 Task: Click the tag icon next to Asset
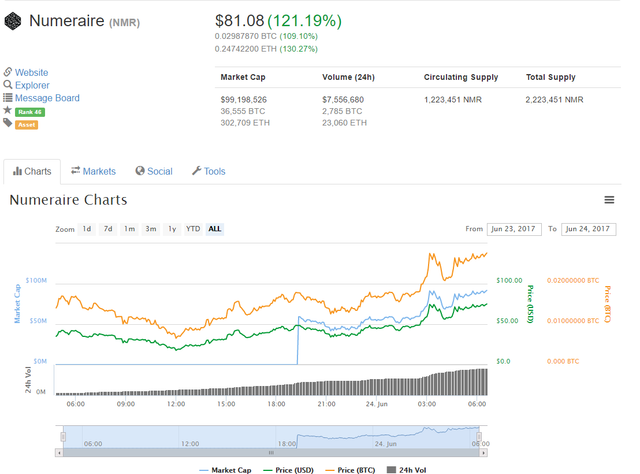[x=8, y=123]
